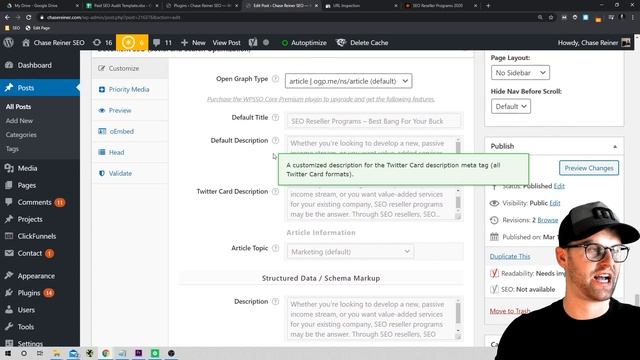Select Add New post submenu item

point(19,121)
